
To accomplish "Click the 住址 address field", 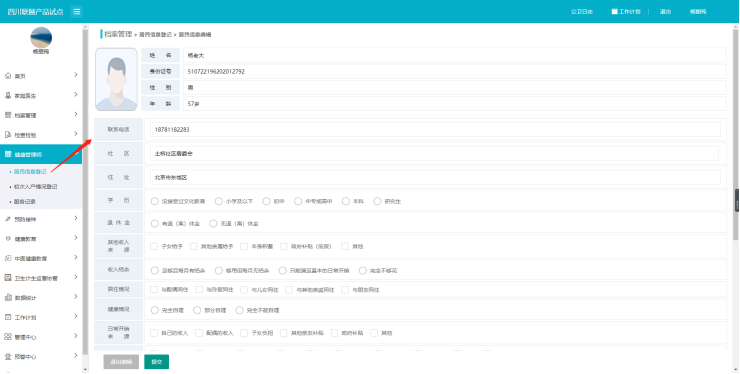I will (x=435, y=178).
